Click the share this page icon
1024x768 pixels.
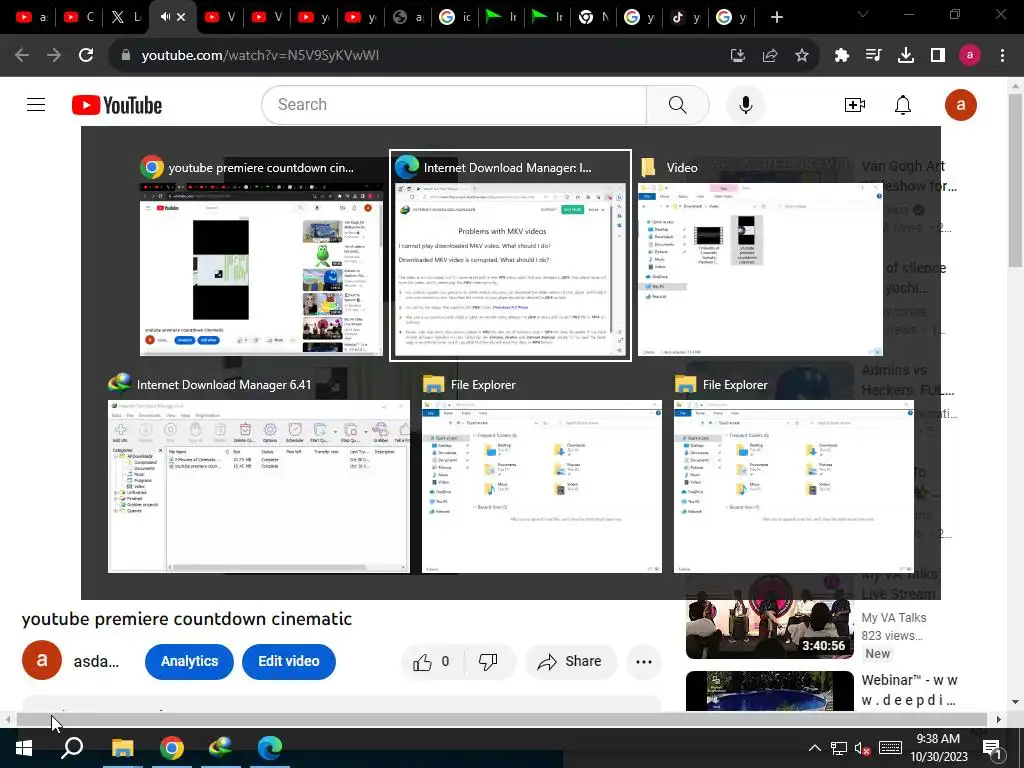click(x=770, y=56)
